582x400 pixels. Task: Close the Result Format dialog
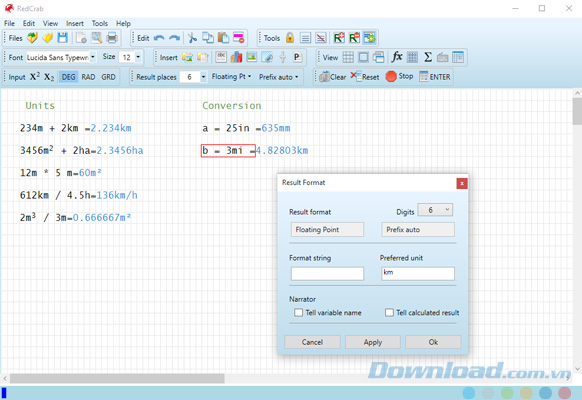click(x=462, y=183)
